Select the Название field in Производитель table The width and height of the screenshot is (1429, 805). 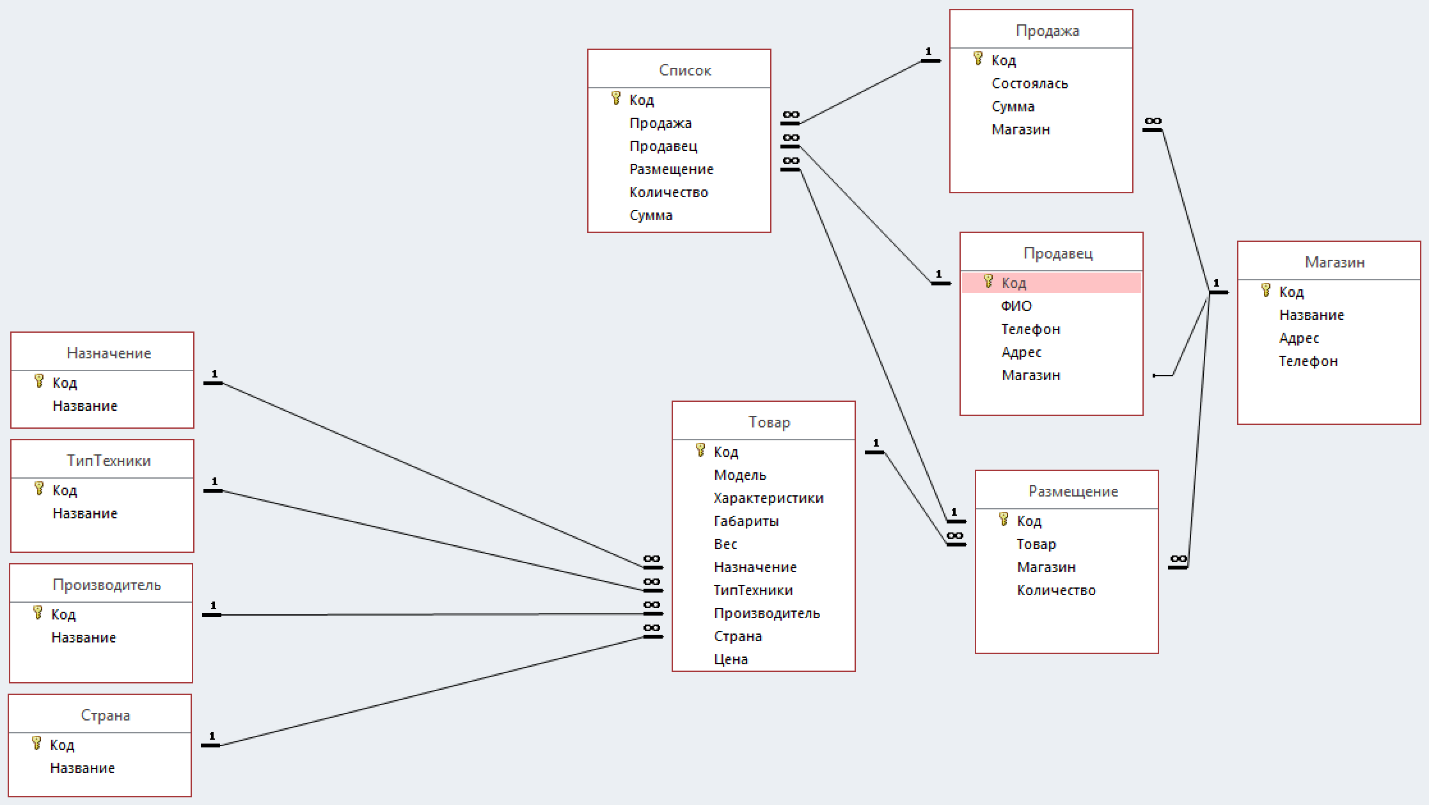pyautogui.click(x=101, y=637)
